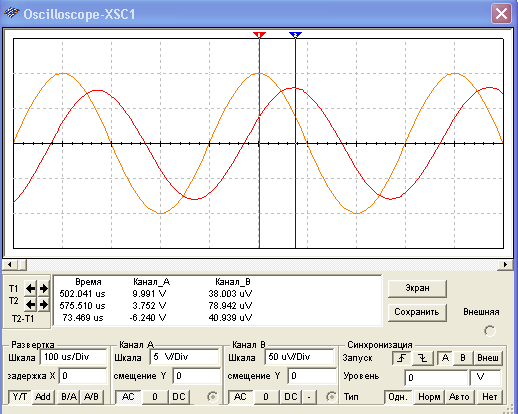The image size is (518, 414).
Task: Set Channel B coupling to DC
Action: (290, 397)
